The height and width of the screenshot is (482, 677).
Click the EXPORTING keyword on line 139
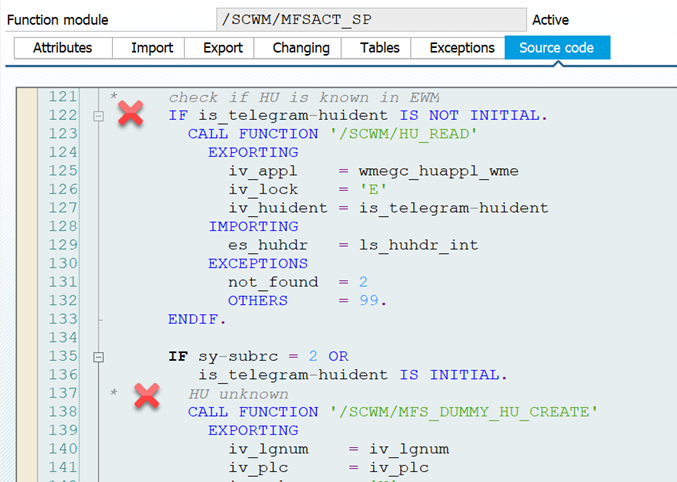[x=253, y=431]
